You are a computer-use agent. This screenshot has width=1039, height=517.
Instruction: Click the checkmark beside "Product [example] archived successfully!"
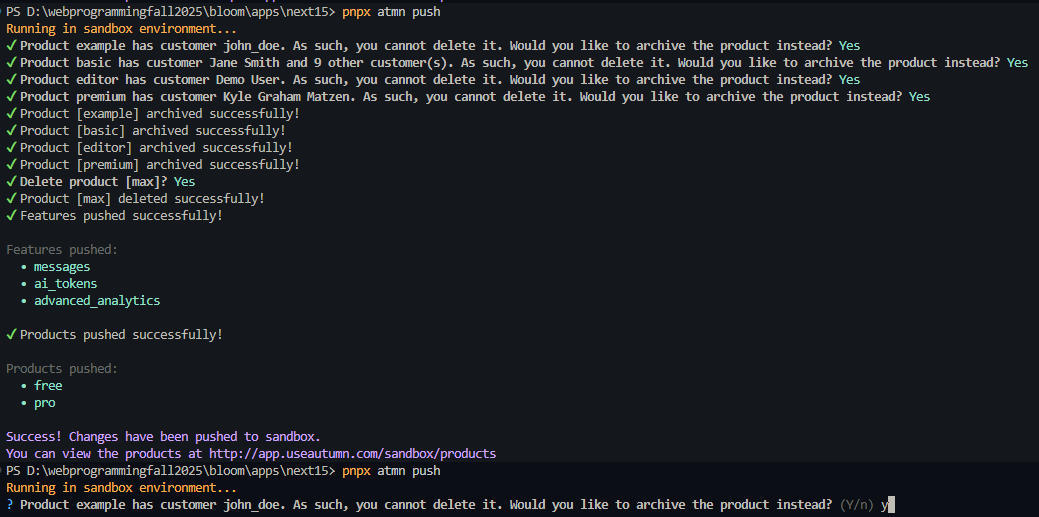click(10, 113)
